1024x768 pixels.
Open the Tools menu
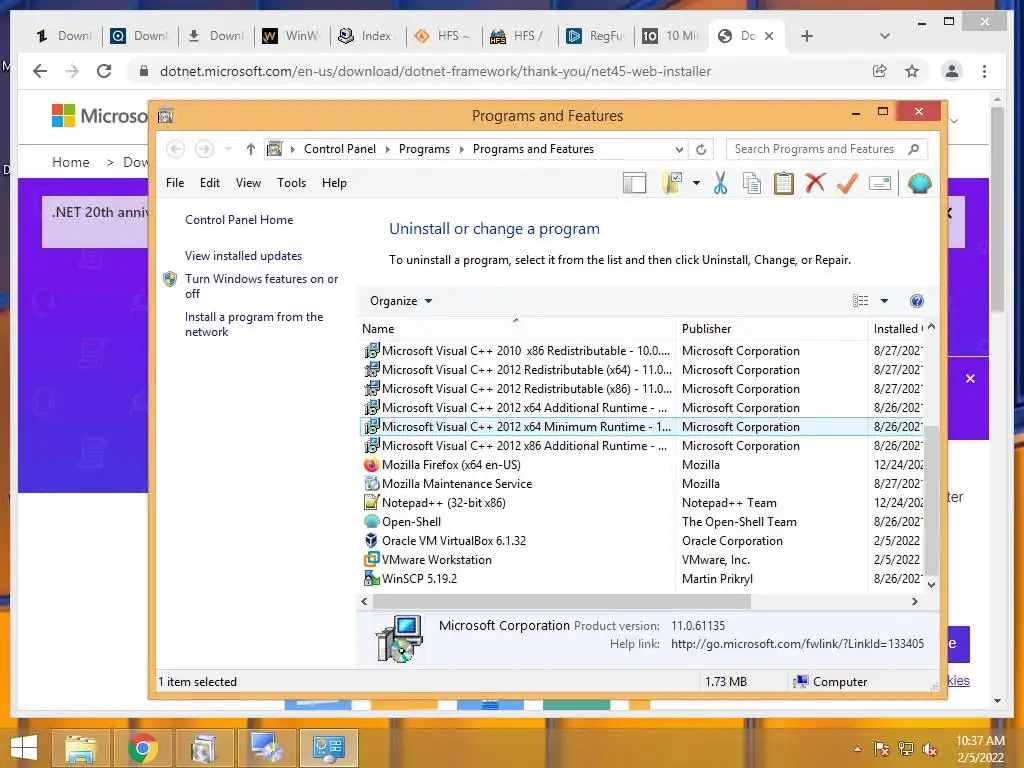(x=291, y=183)
